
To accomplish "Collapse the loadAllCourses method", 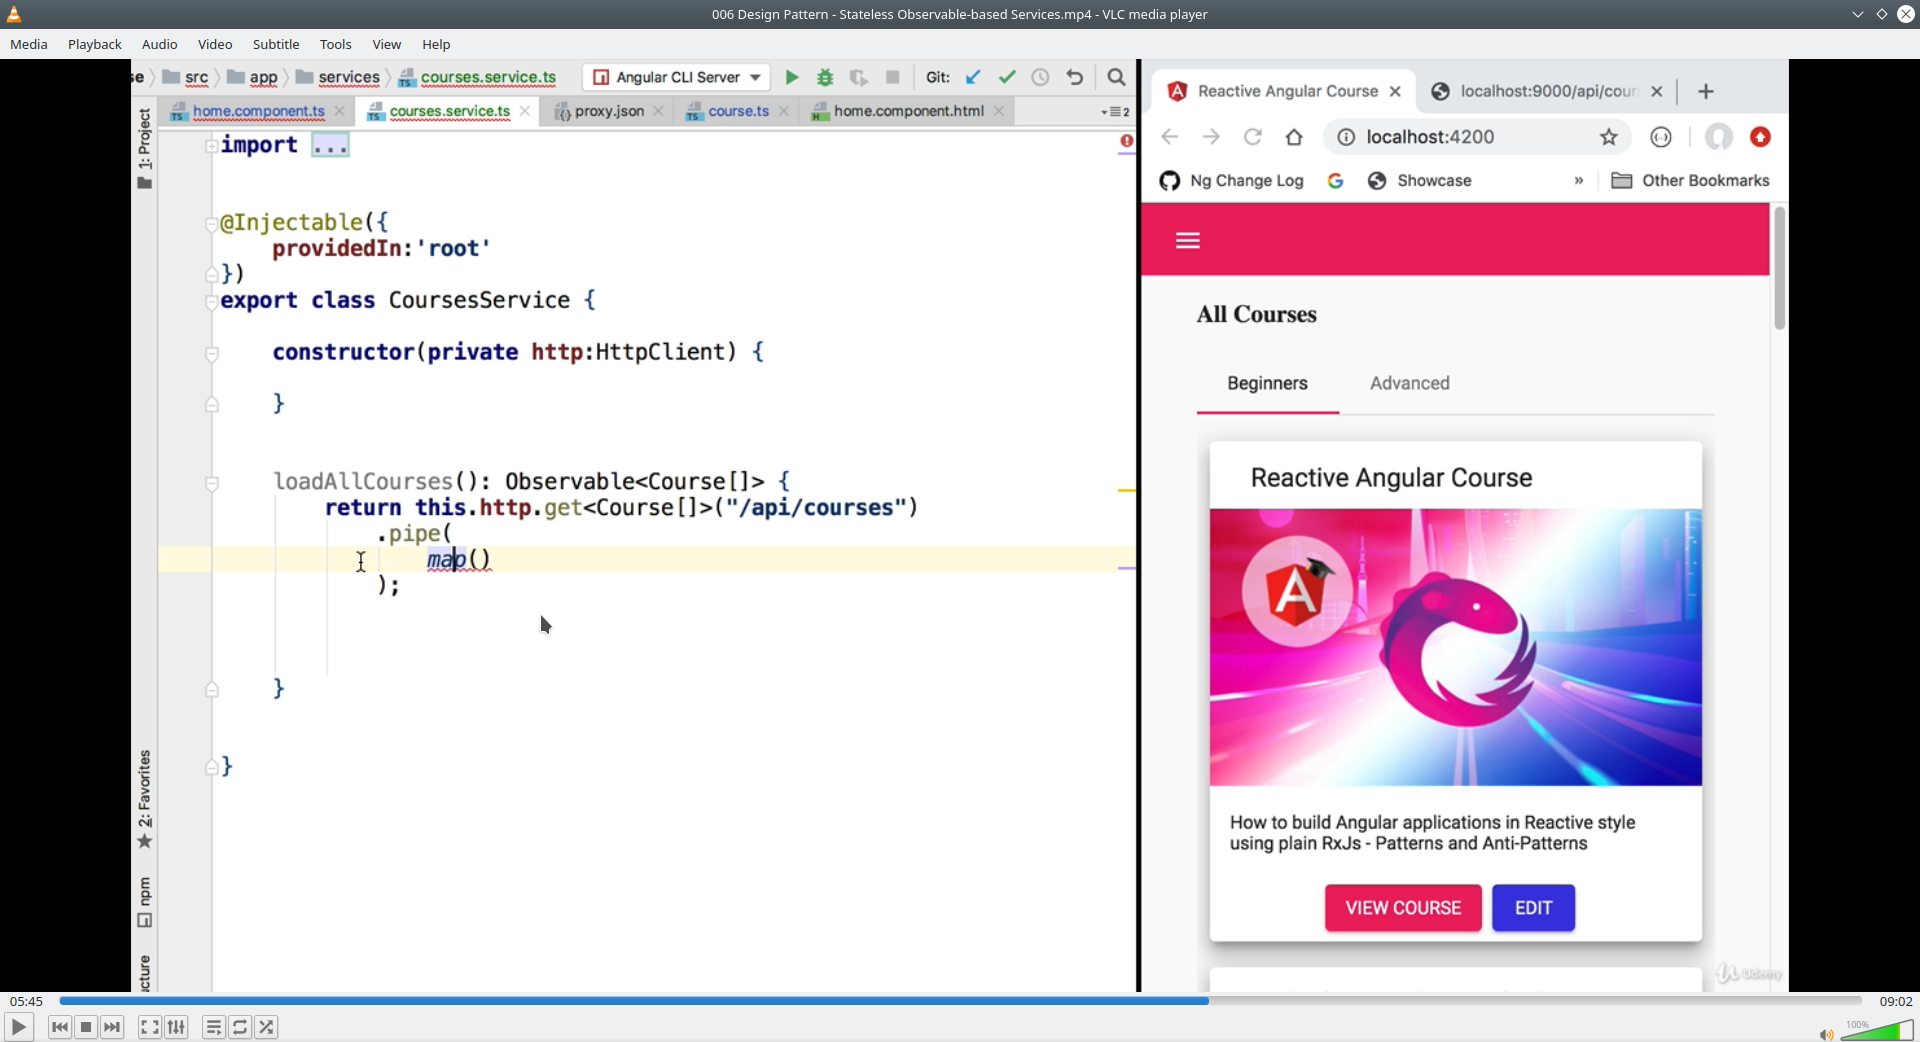I will tap(211, 483).
